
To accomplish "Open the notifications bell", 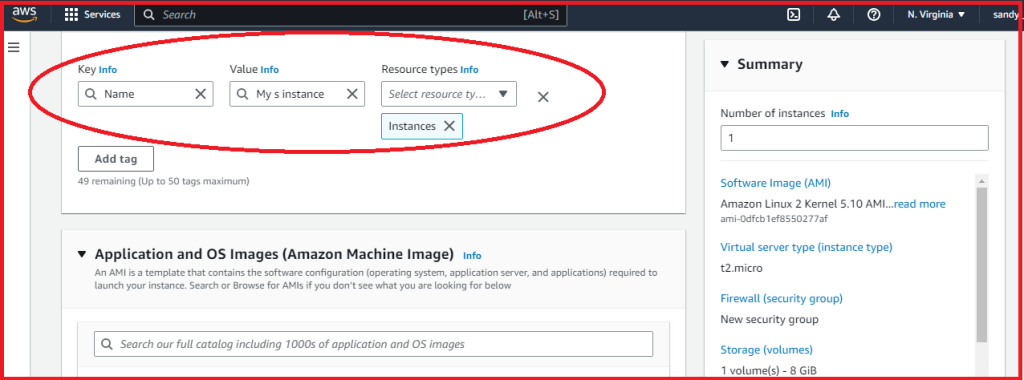I will (x=833, y=14).
